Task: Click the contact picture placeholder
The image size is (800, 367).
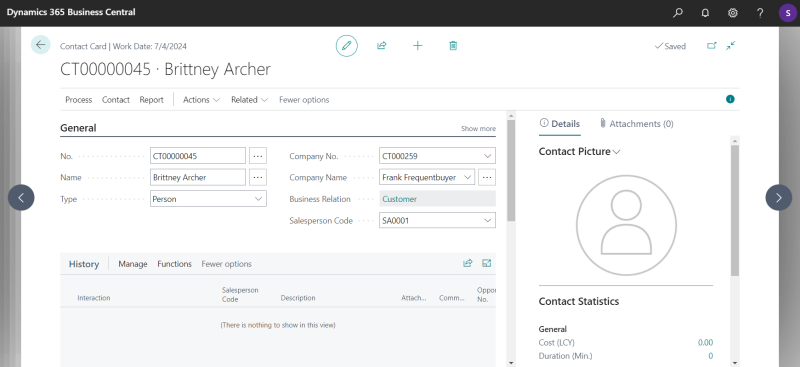Action: click(626, 225)
